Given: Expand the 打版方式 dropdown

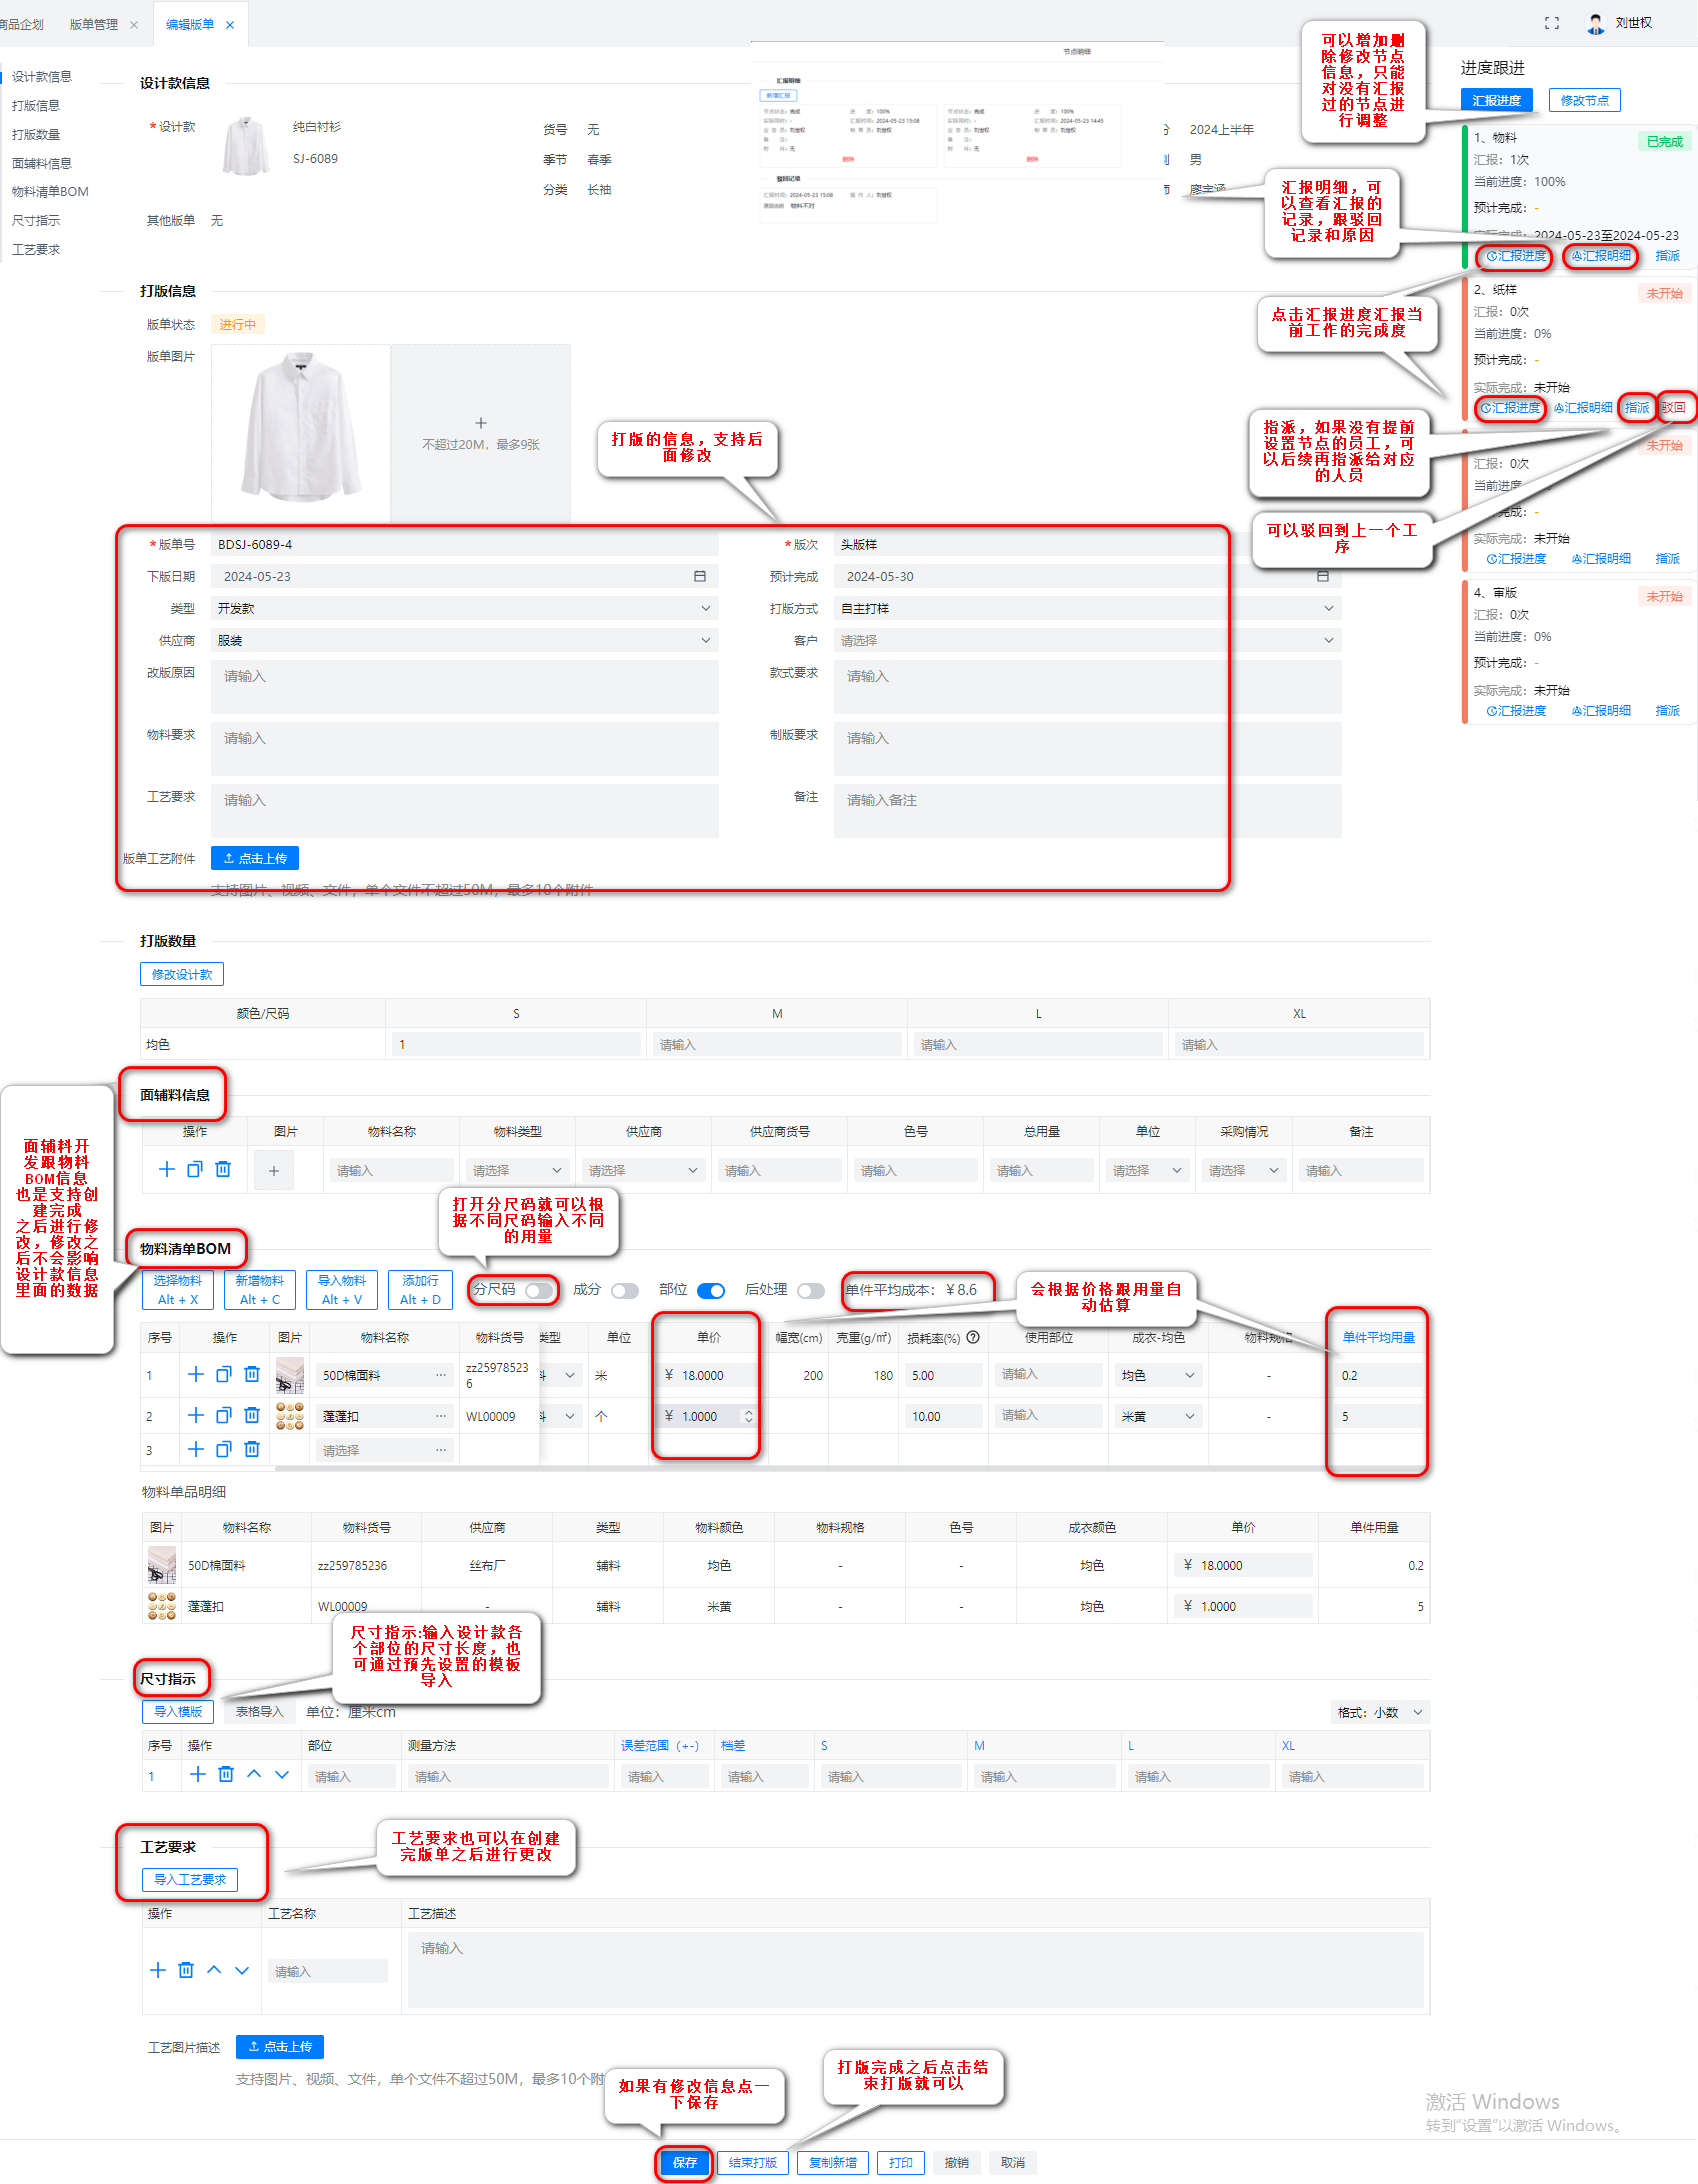Looking at the screenshot, I should [x=1086, y=608].
